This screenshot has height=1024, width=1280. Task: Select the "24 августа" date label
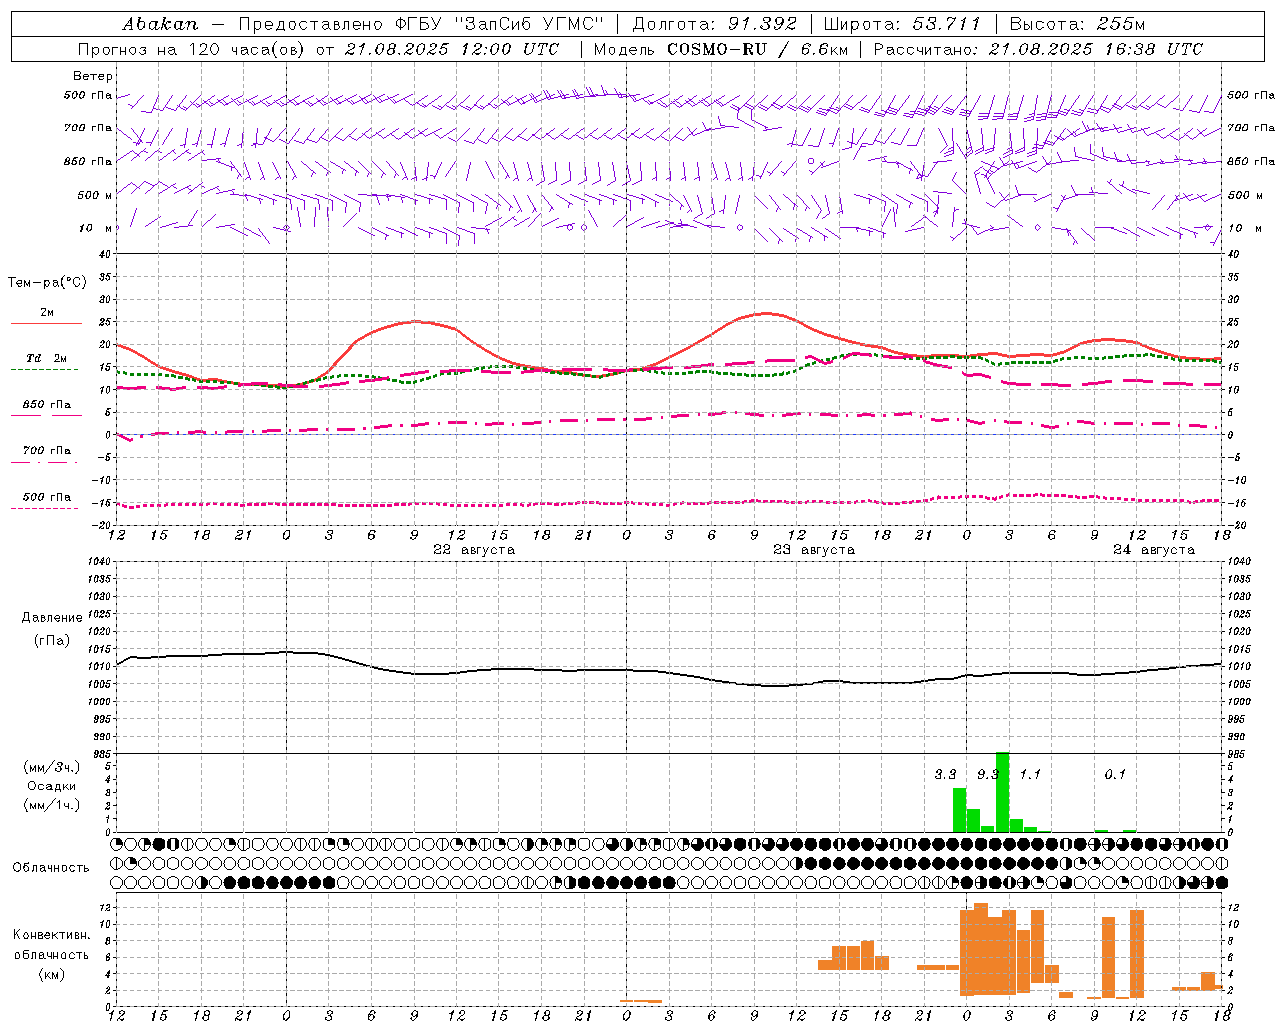click(1154, 550)
